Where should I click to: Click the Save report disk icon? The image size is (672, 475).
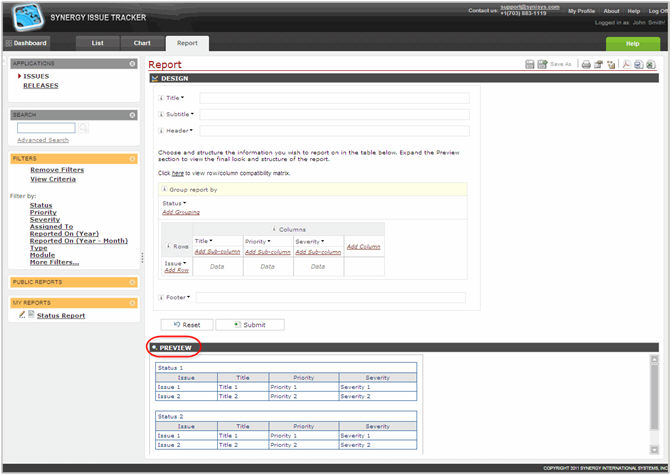point(530,64)
